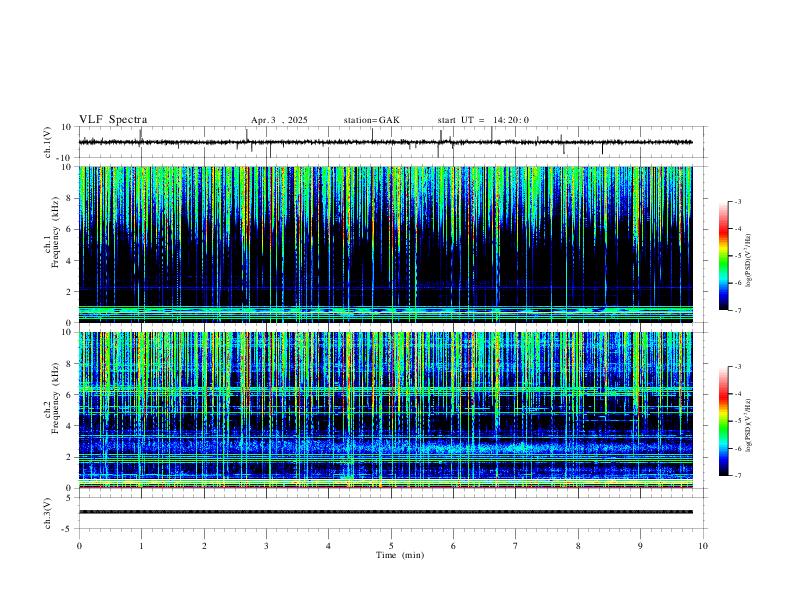792x612 pixels.
Task: Click the '-3' value on upper colorbar
Action: 737,201
